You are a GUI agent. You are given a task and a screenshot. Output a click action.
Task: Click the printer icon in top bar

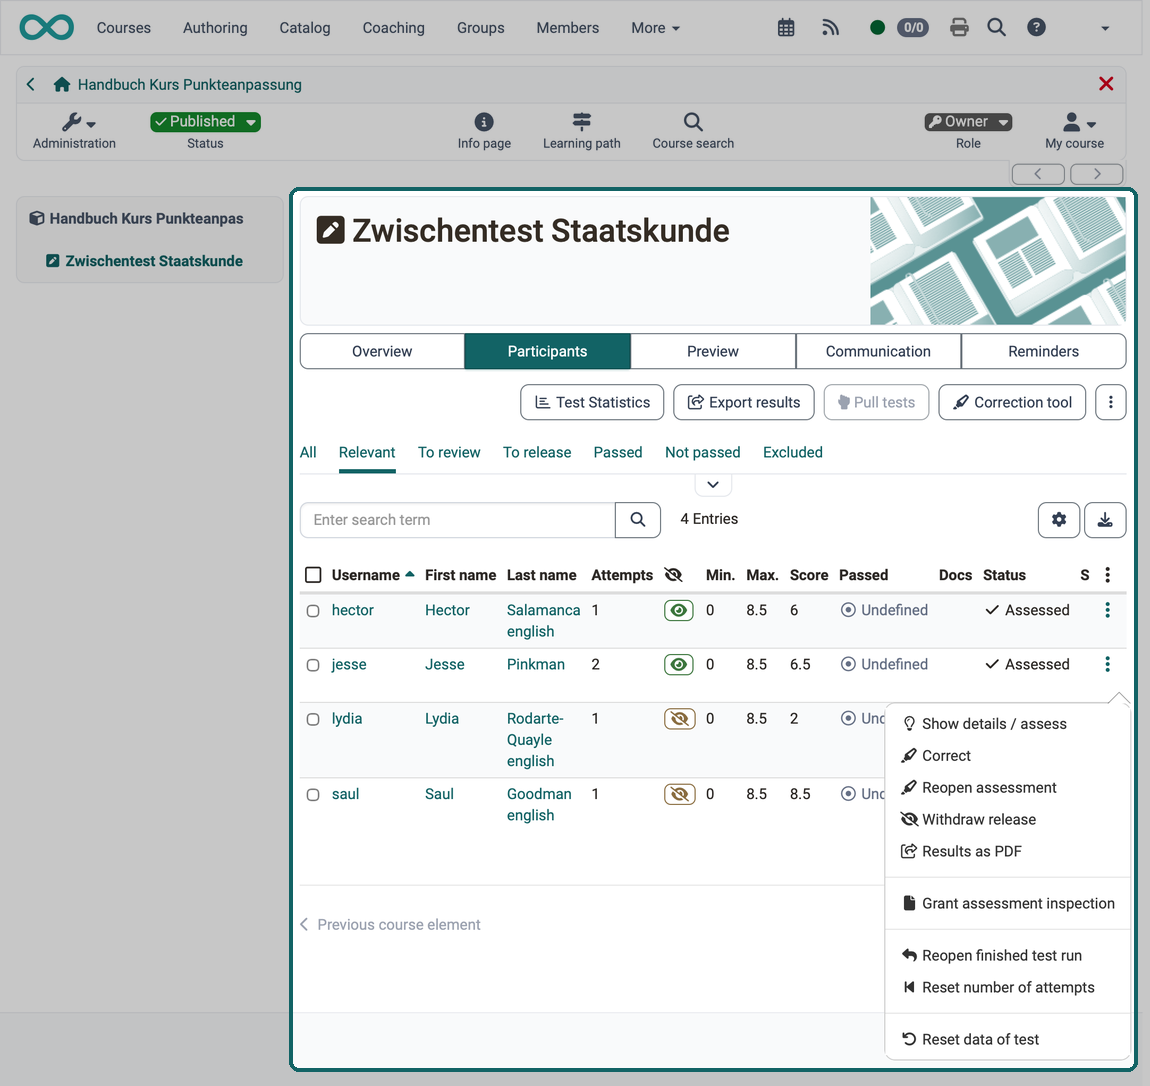[x=959, y=28]
